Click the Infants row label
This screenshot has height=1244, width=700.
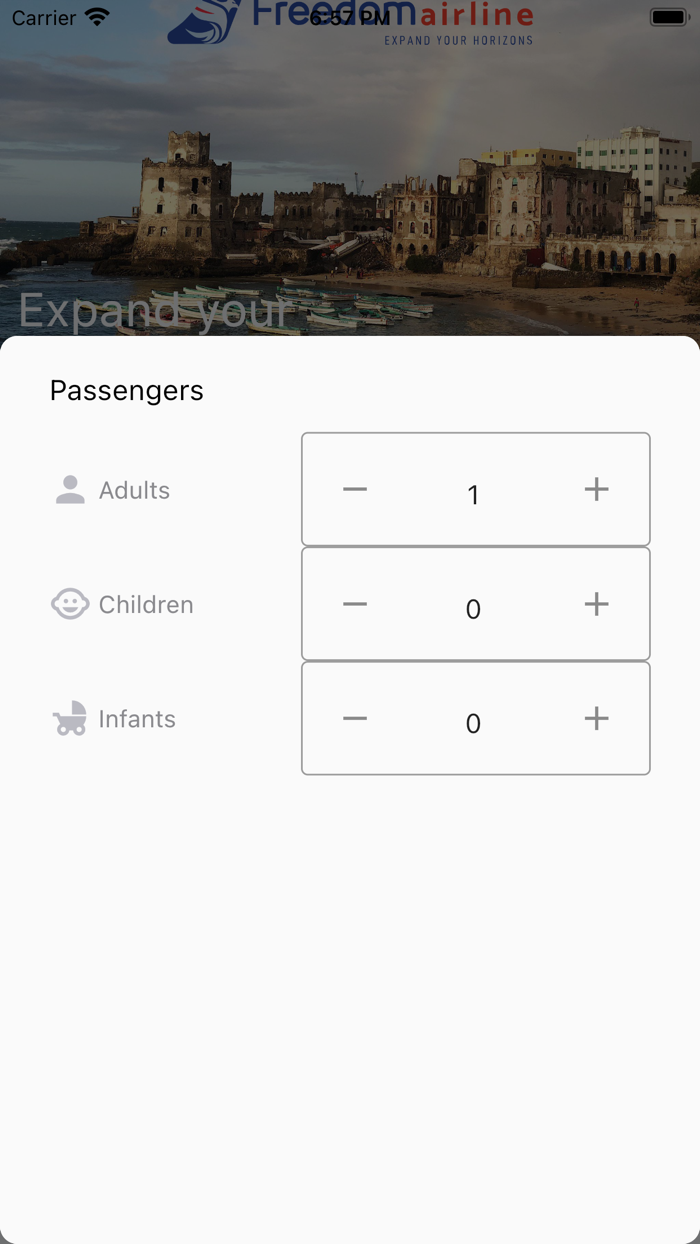[137, 718]
